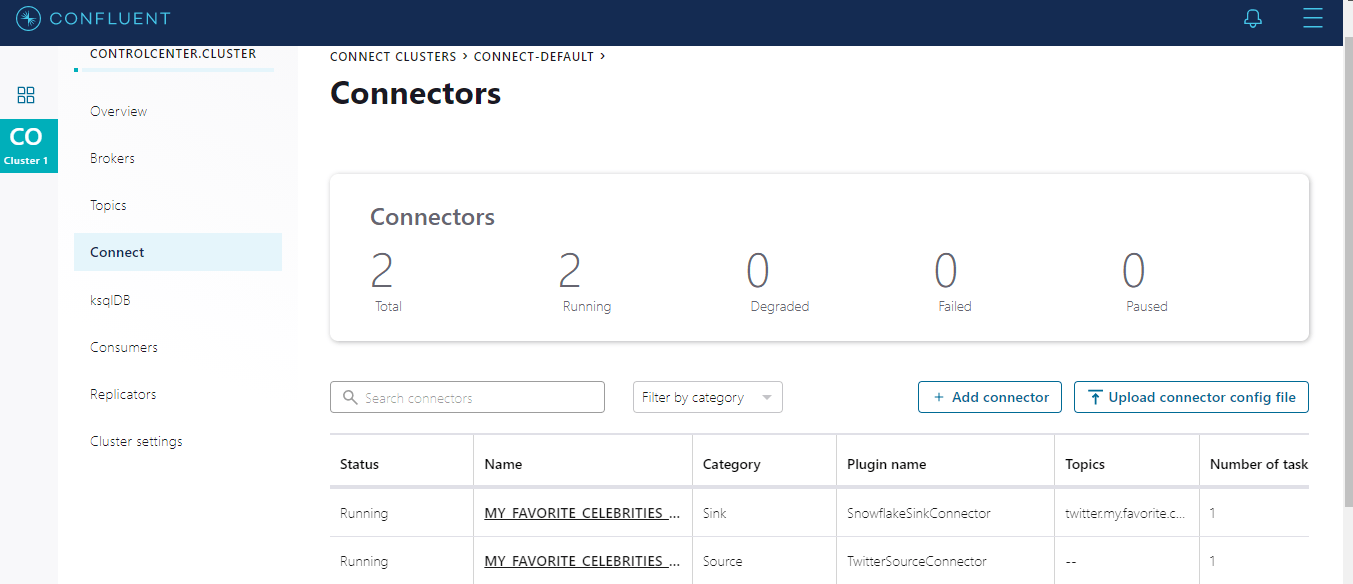The width and height of the screenshot is (1353, 584).
Task: Select the CO Cluster 1 icon
Action: pos(28,146)
